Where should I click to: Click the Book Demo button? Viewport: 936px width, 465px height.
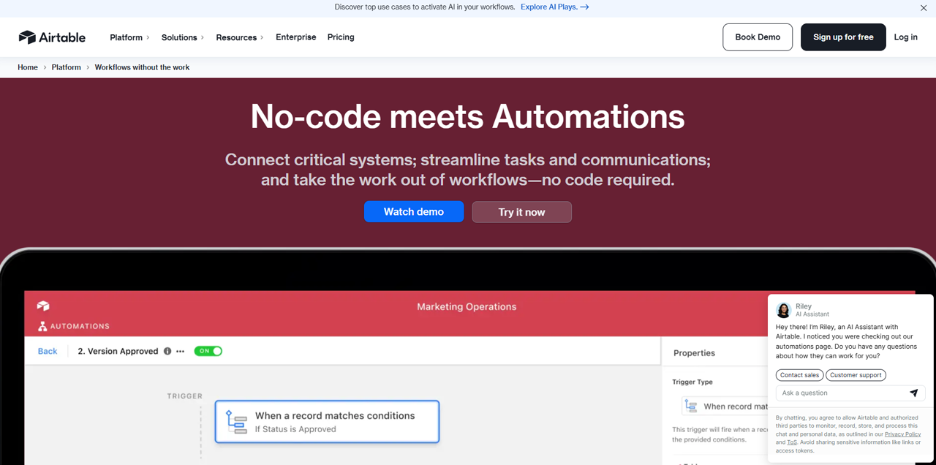pyautogui.click(x=758, y=37)
